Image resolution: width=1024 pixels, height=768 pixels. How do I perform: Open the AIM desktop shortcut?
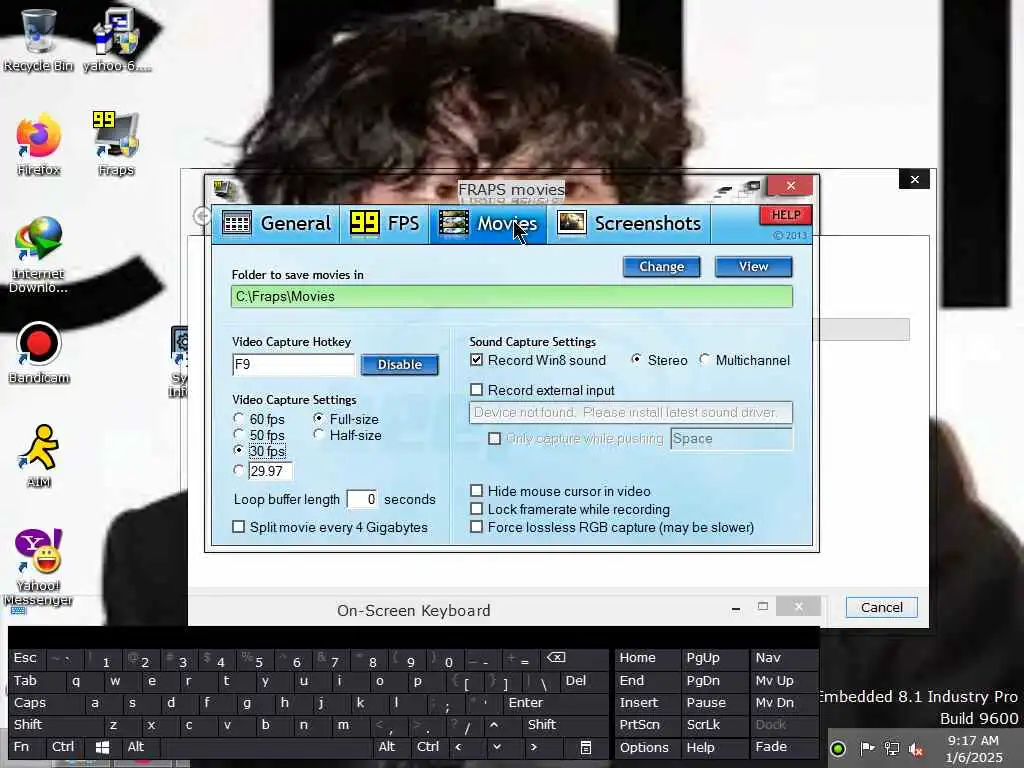pyautogui.click(x=39, y=457)
